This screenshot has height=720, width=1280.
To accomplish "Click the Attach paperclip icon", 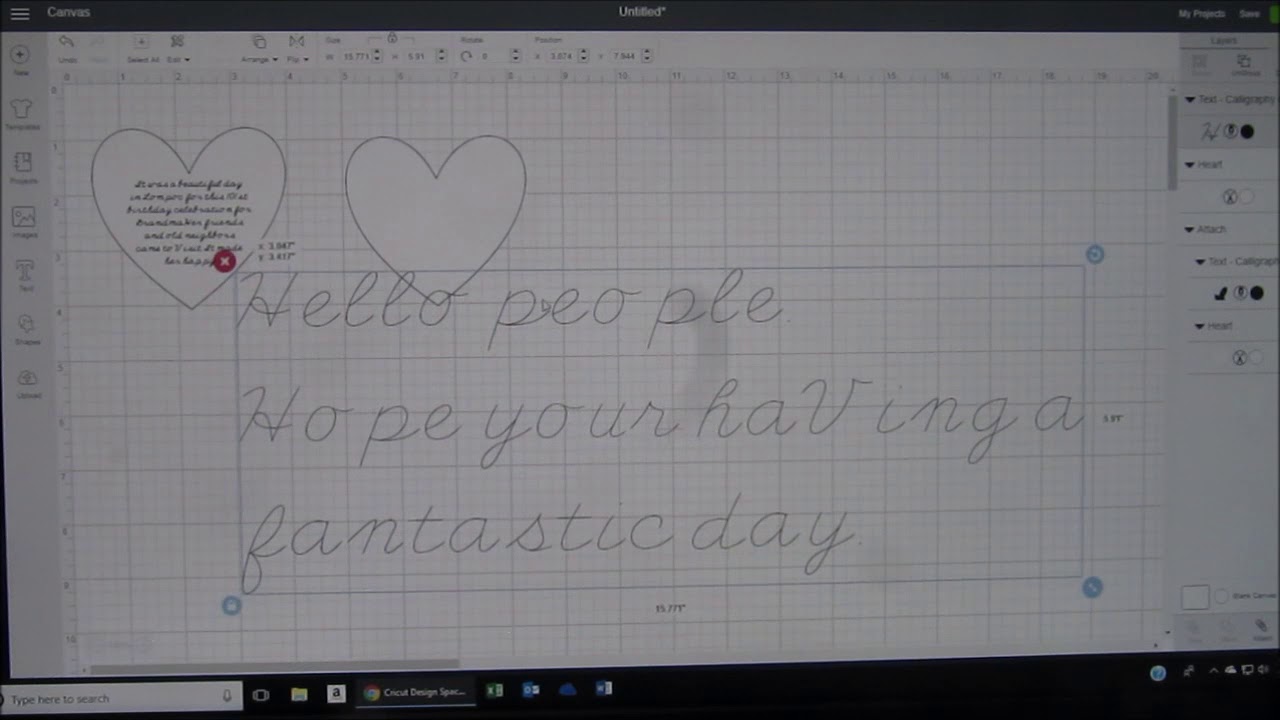I will [1261, 626].
